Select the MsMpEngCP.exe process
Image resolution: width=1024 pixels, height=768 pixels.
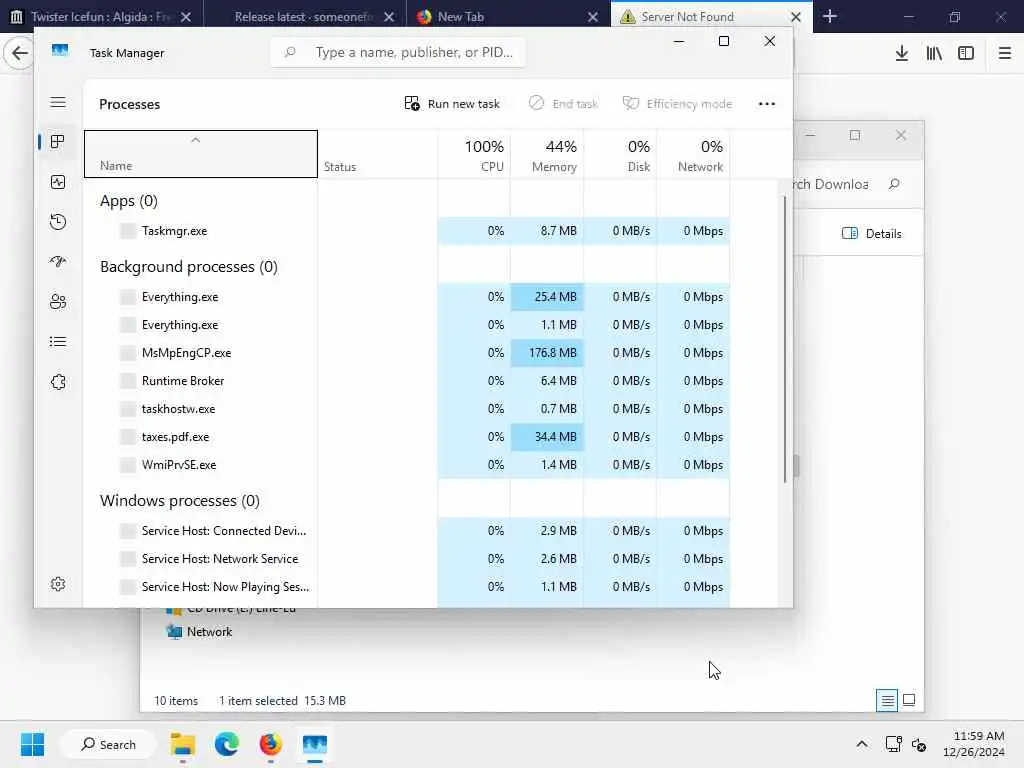tap(407, 353)
